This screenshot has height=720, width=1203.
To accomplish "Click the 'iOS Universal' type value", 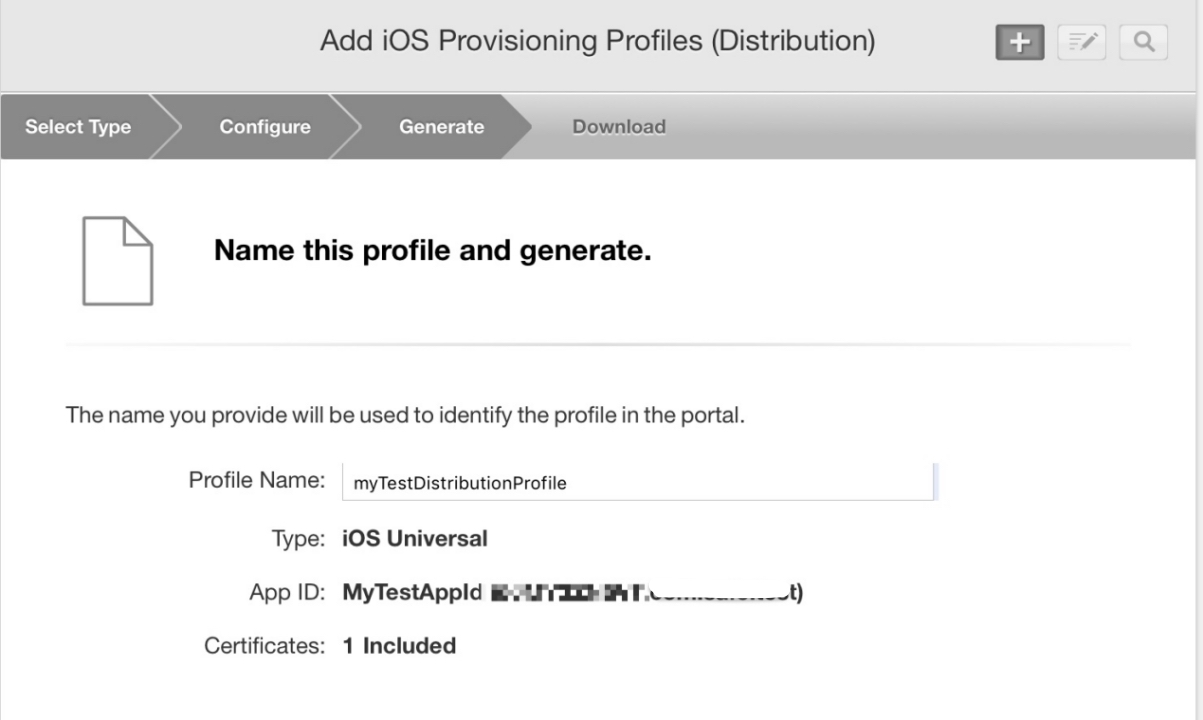I will (415, 539).
